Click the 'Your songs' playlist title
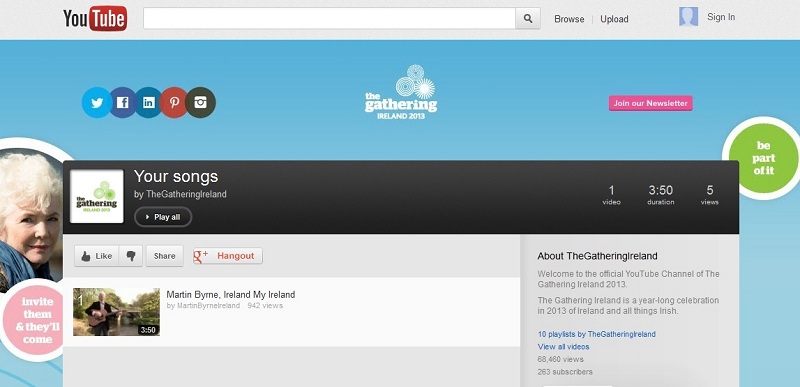The image size is (800, 387). pos(176,176)
